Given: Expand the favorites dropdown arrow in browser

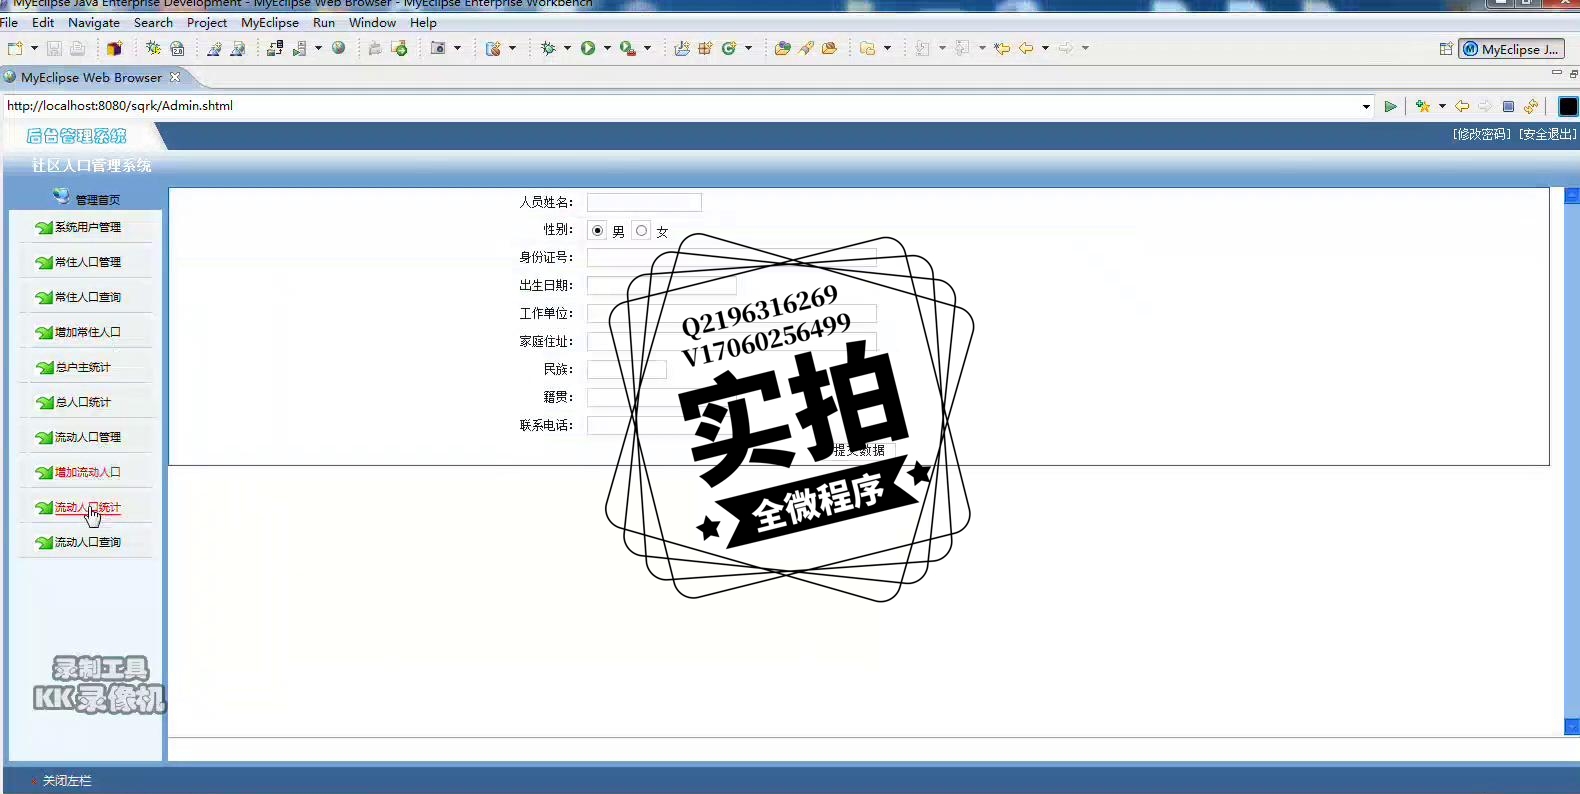Looking at the screenshot, I should pos(1442,106).
